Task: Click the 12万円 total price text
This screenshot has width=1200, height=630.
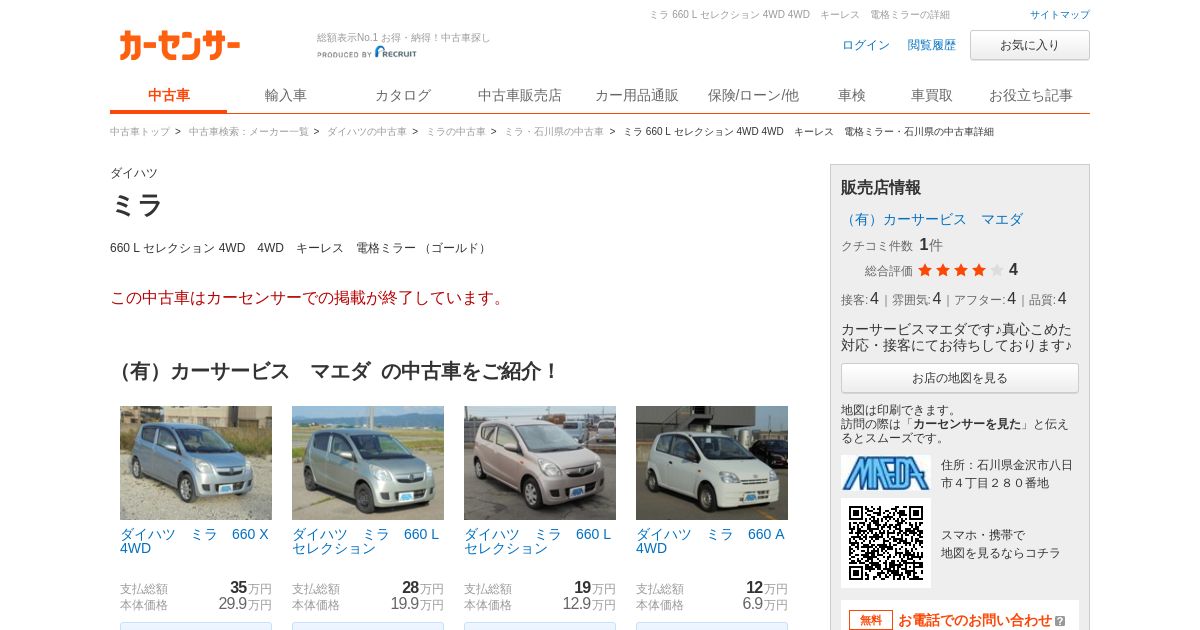Action: point(767,588)
